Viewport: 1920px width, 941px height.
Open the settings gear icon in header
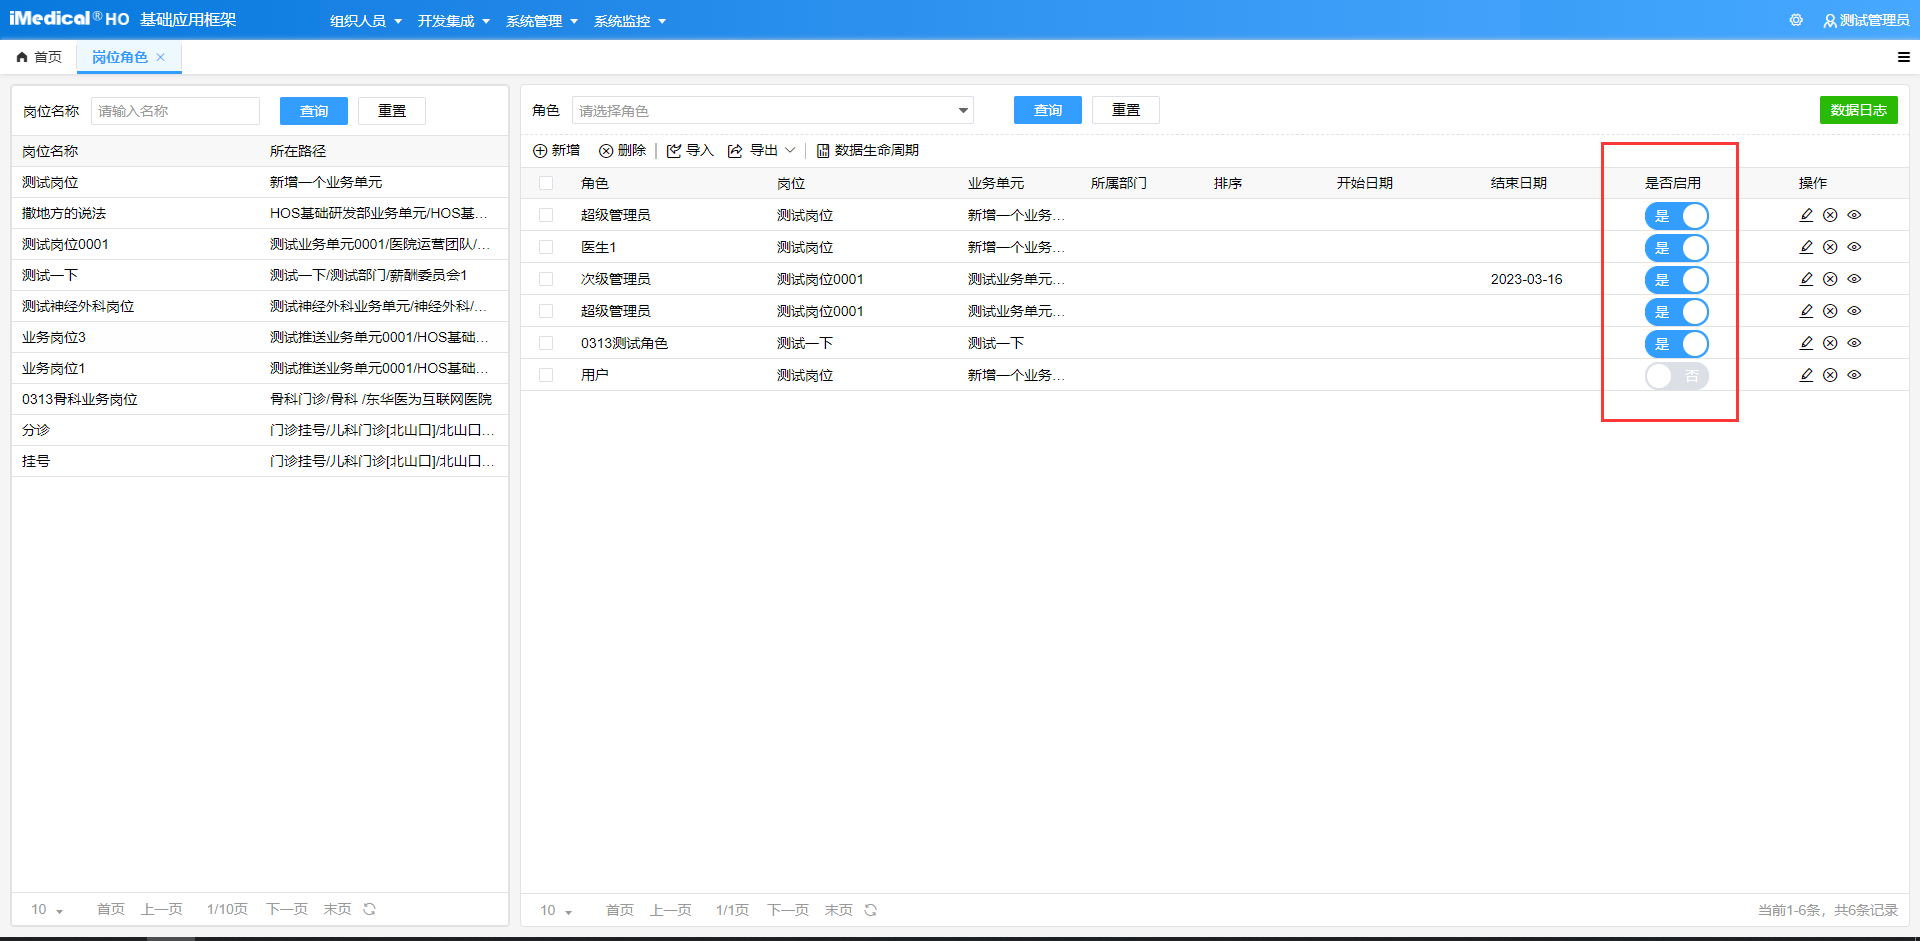pos(1796,20)
